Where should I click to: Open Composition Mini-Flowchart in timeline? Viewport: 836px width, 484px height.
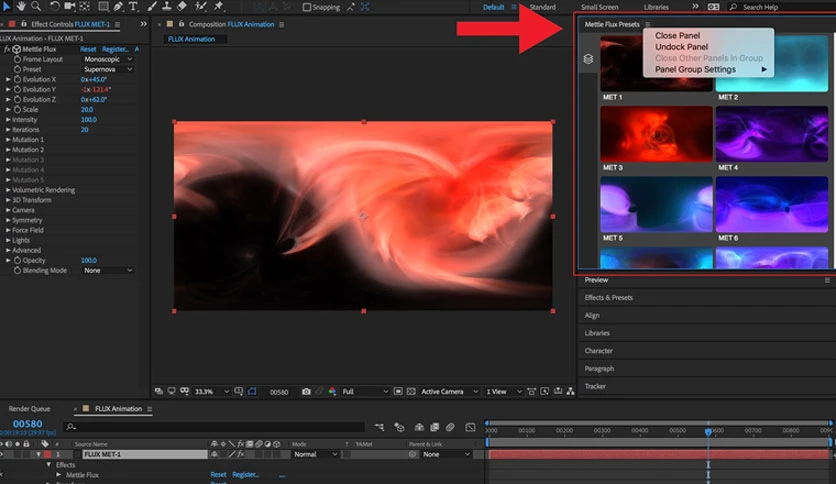pyautogui.click(x=379, y=427)
